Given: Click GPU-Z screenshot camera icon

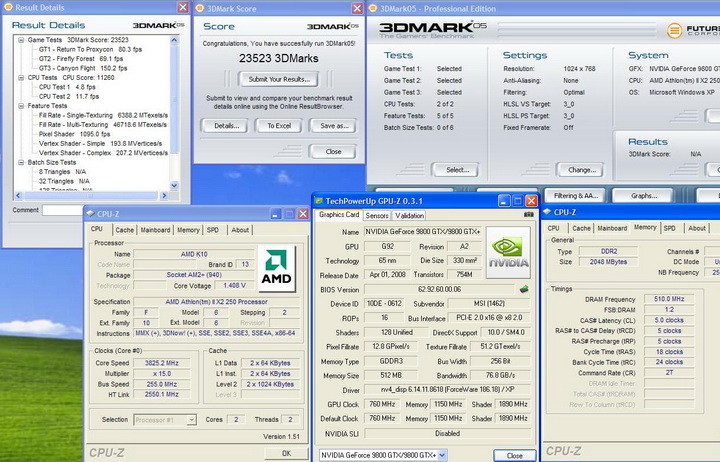Looking at the screenshot, I should 529,214.
